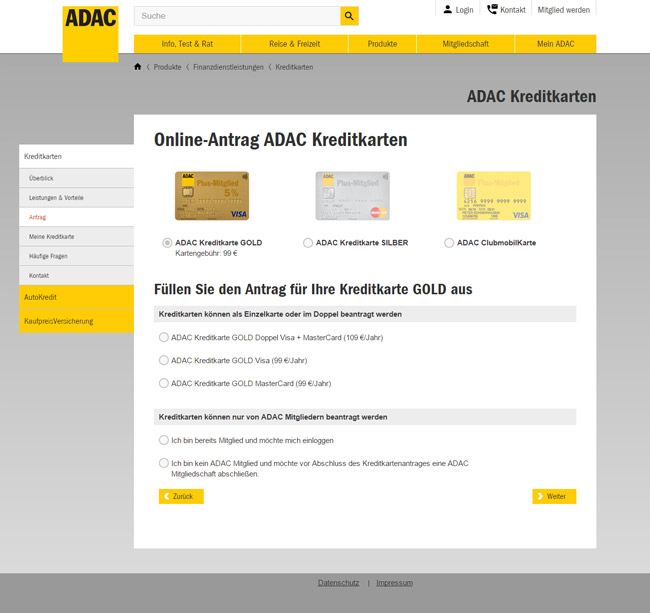Click the Login person icon
The image size is (650, 613).
448,9
